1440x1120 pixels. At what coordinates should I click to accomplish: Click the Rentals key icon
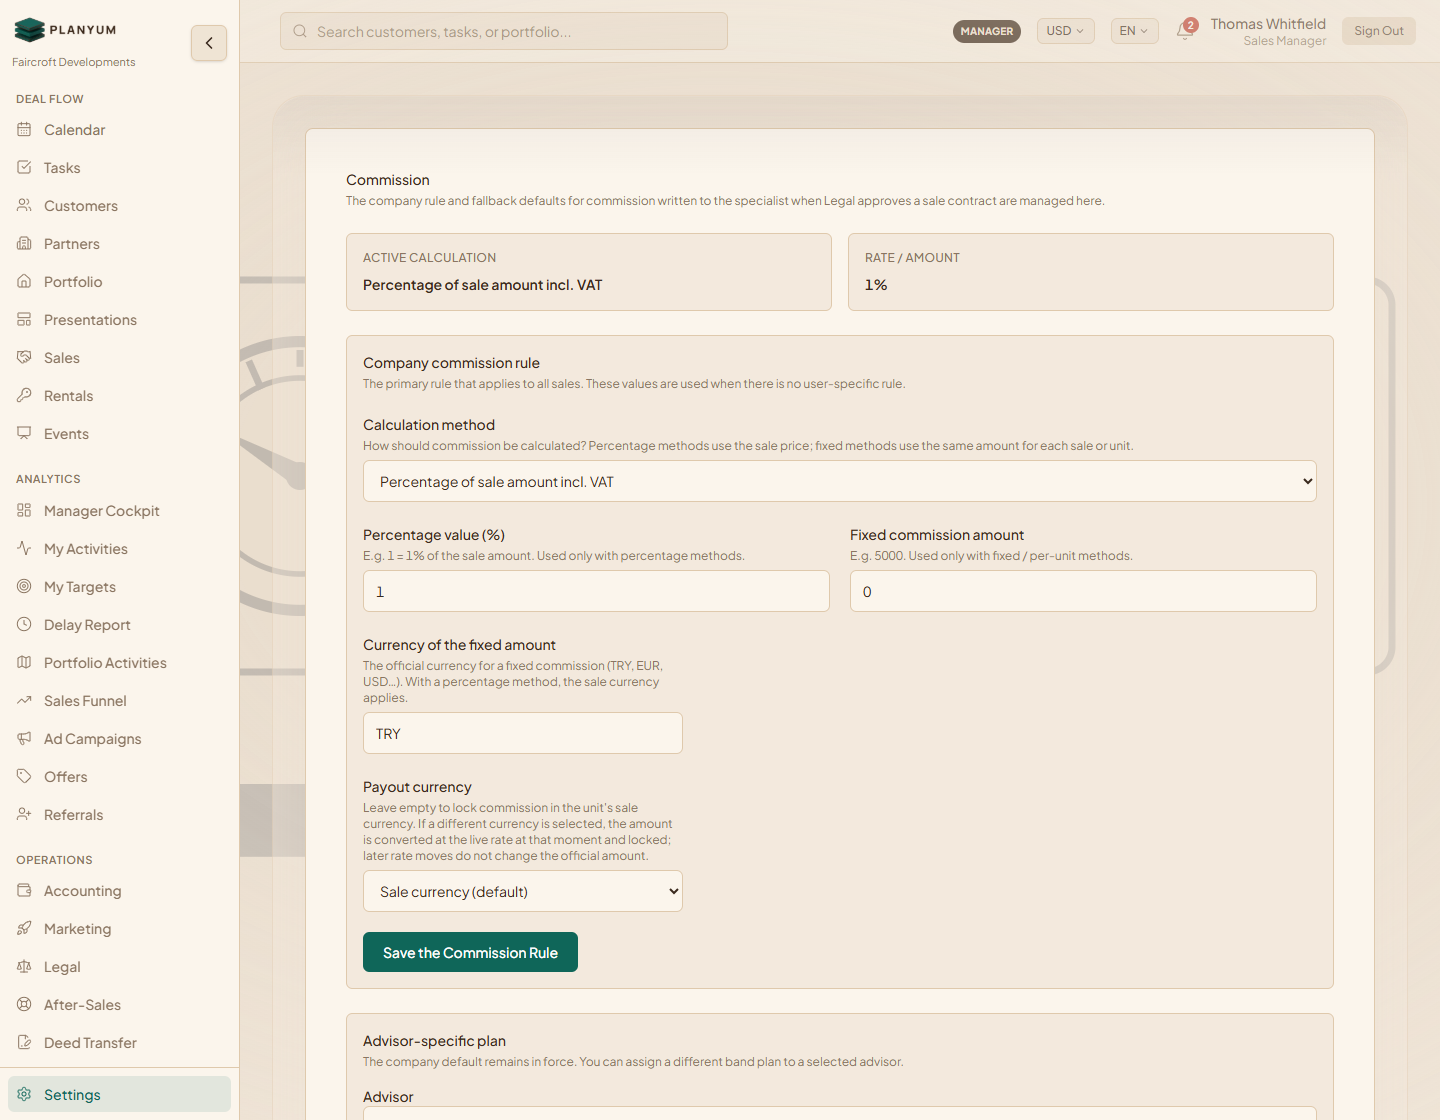[24, 396]
